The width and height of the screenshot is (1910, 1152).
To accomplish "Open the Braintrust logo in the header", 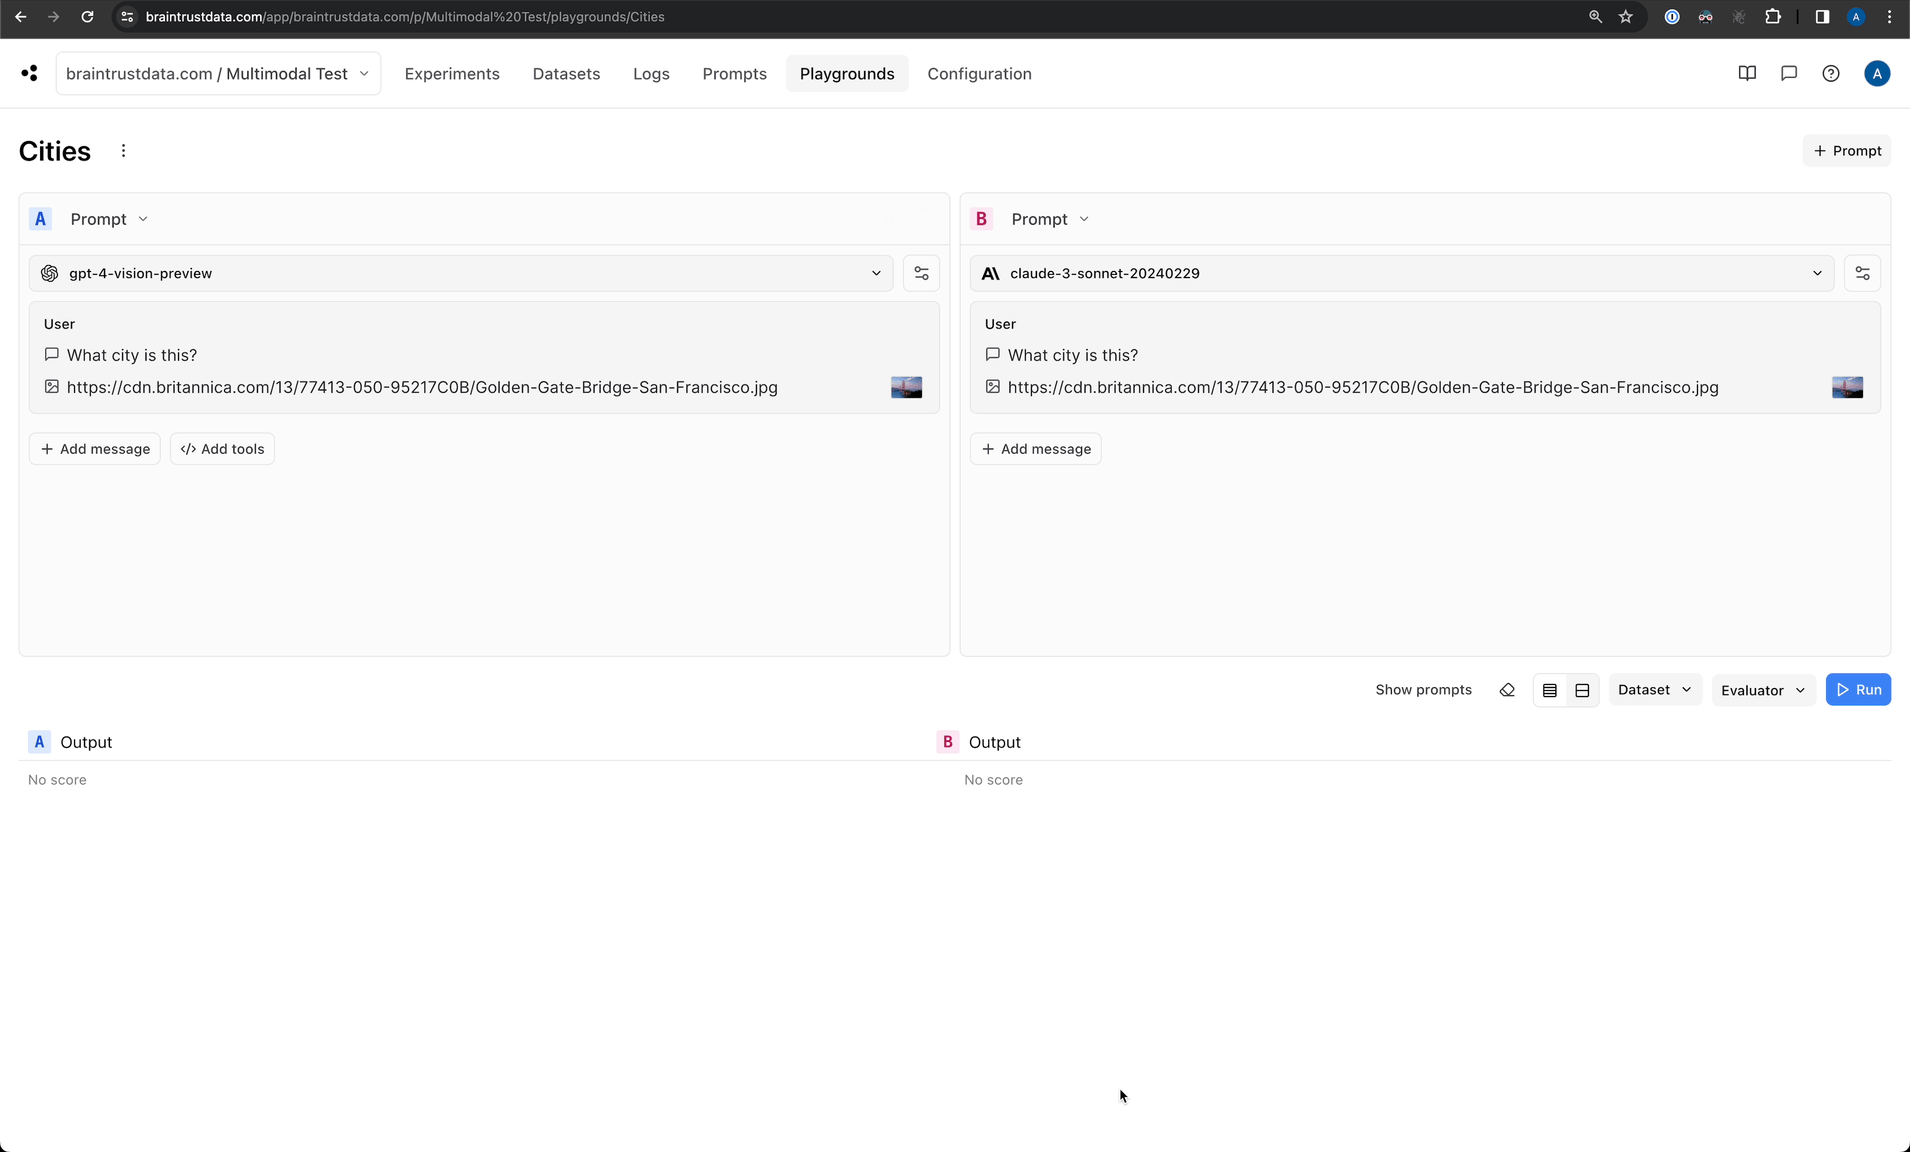I will 28,72.
